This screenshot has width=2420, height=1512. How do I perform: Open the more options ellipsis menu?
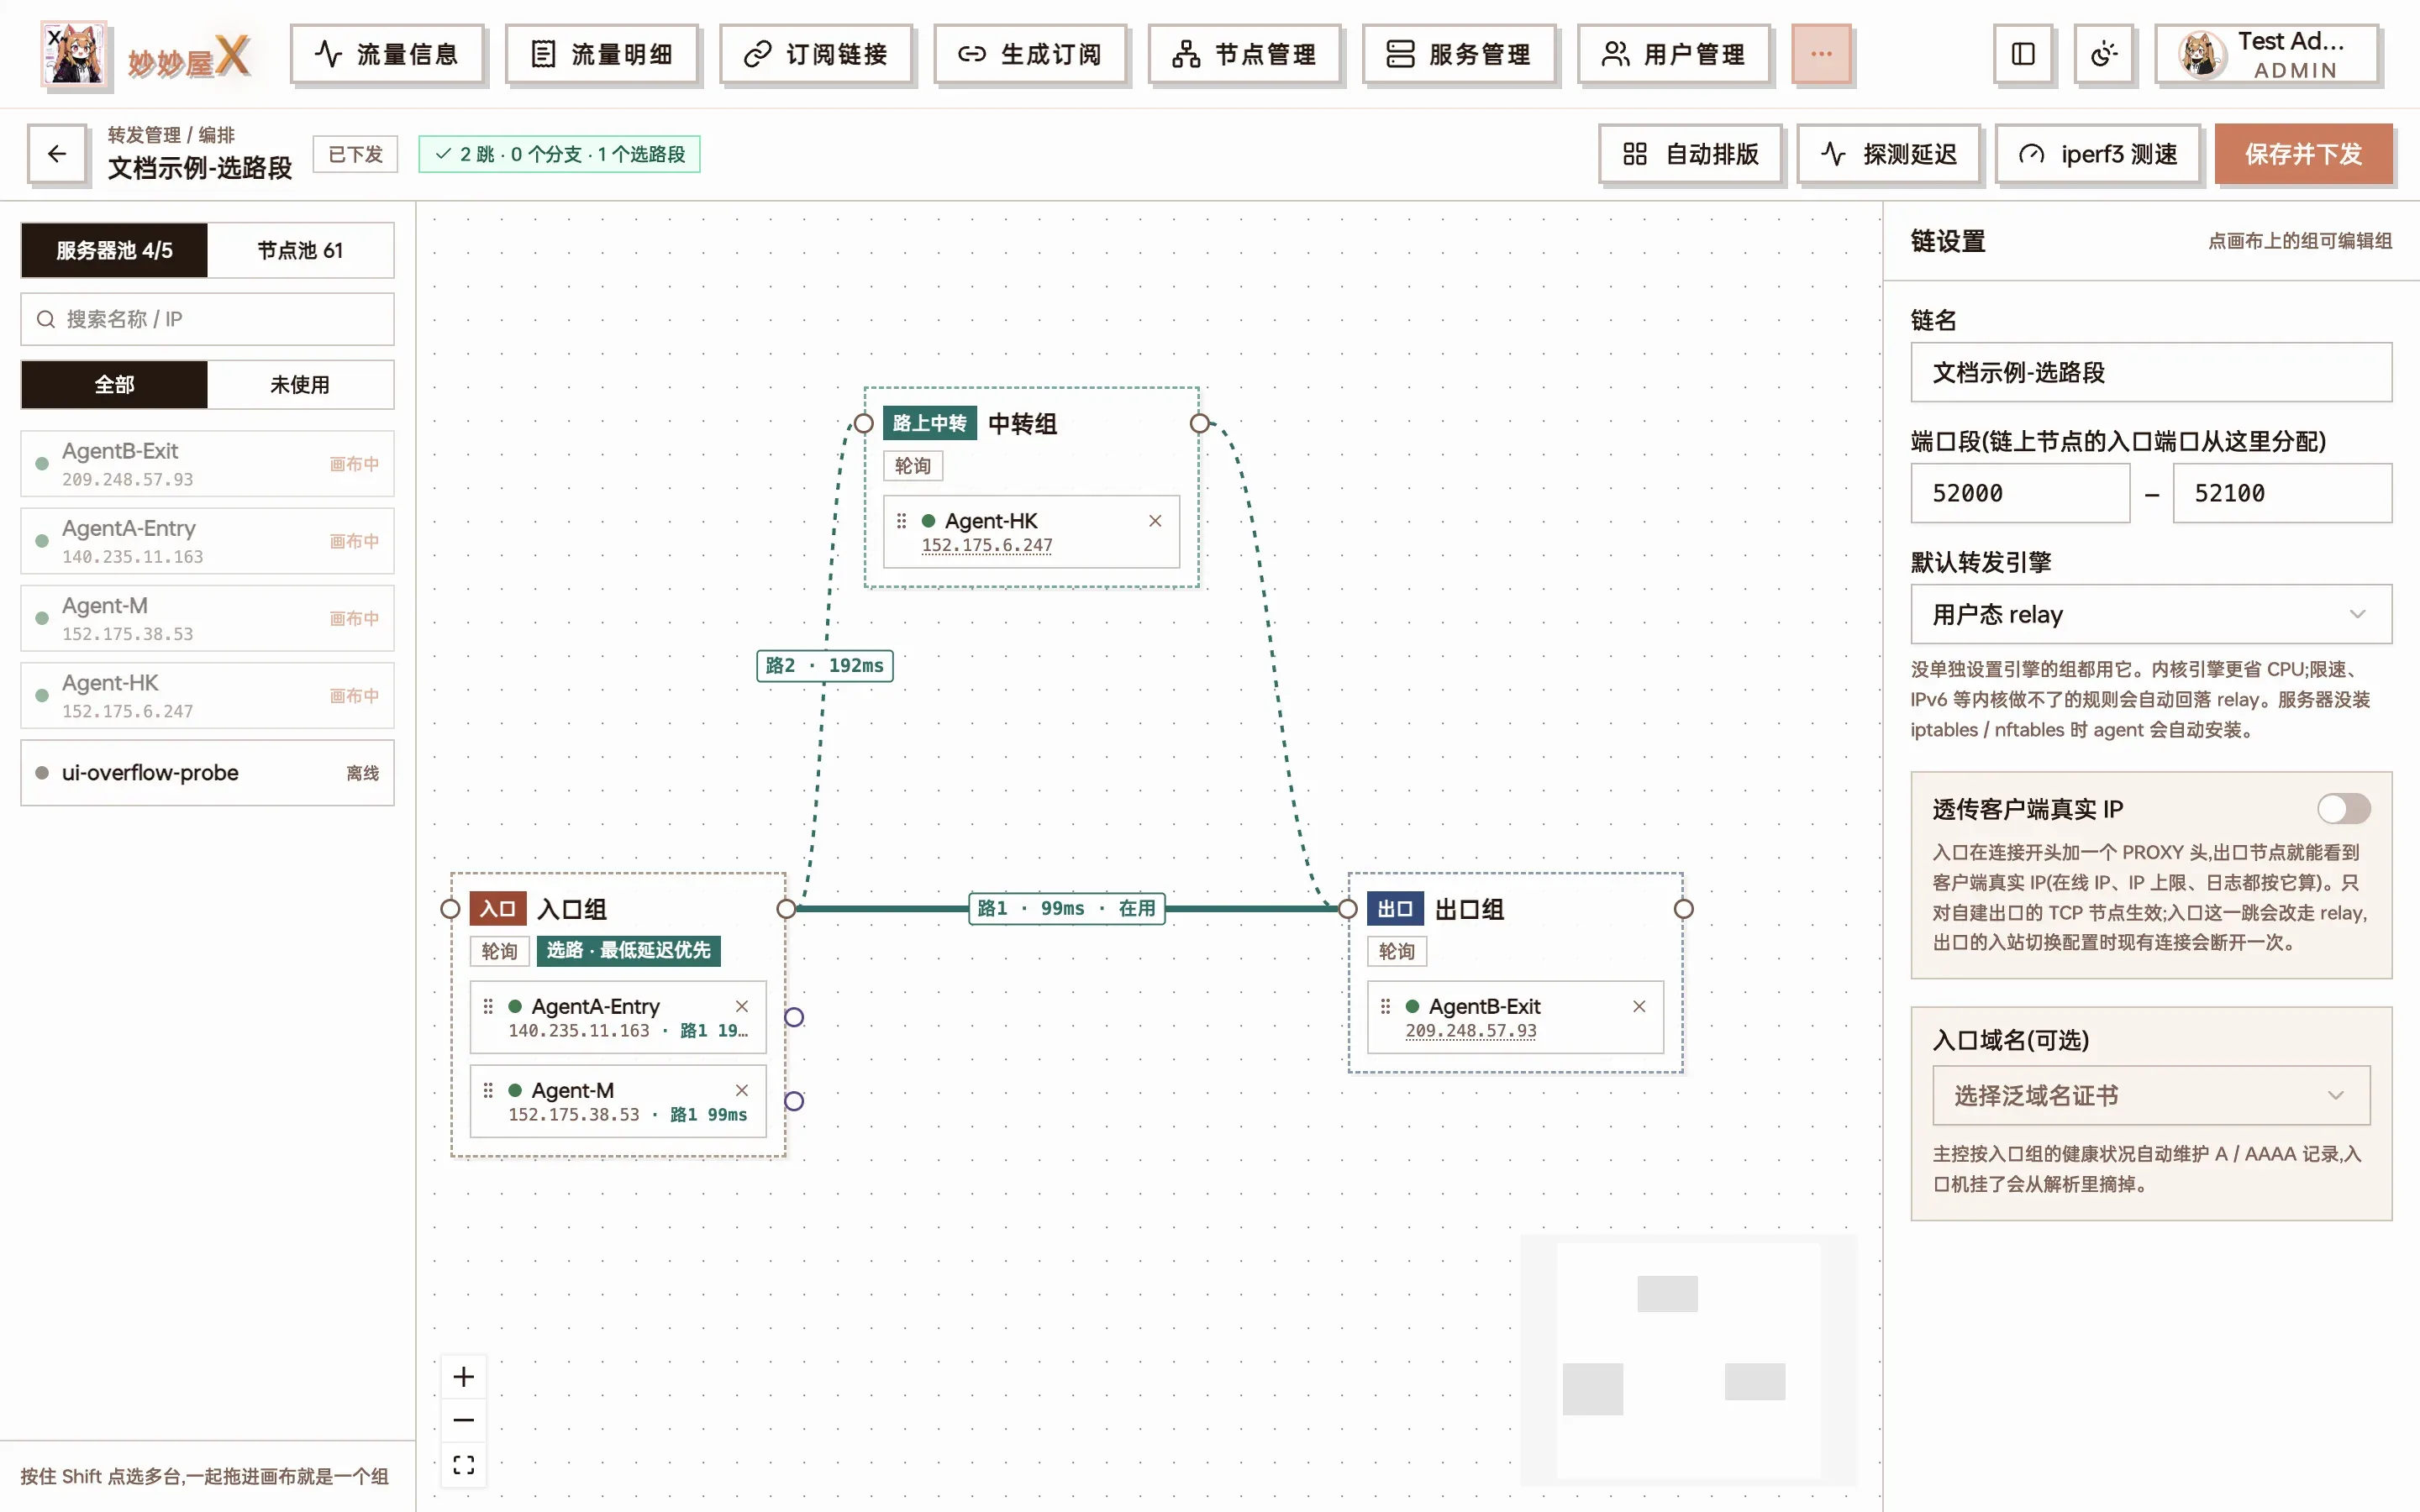pos(1821,54)
